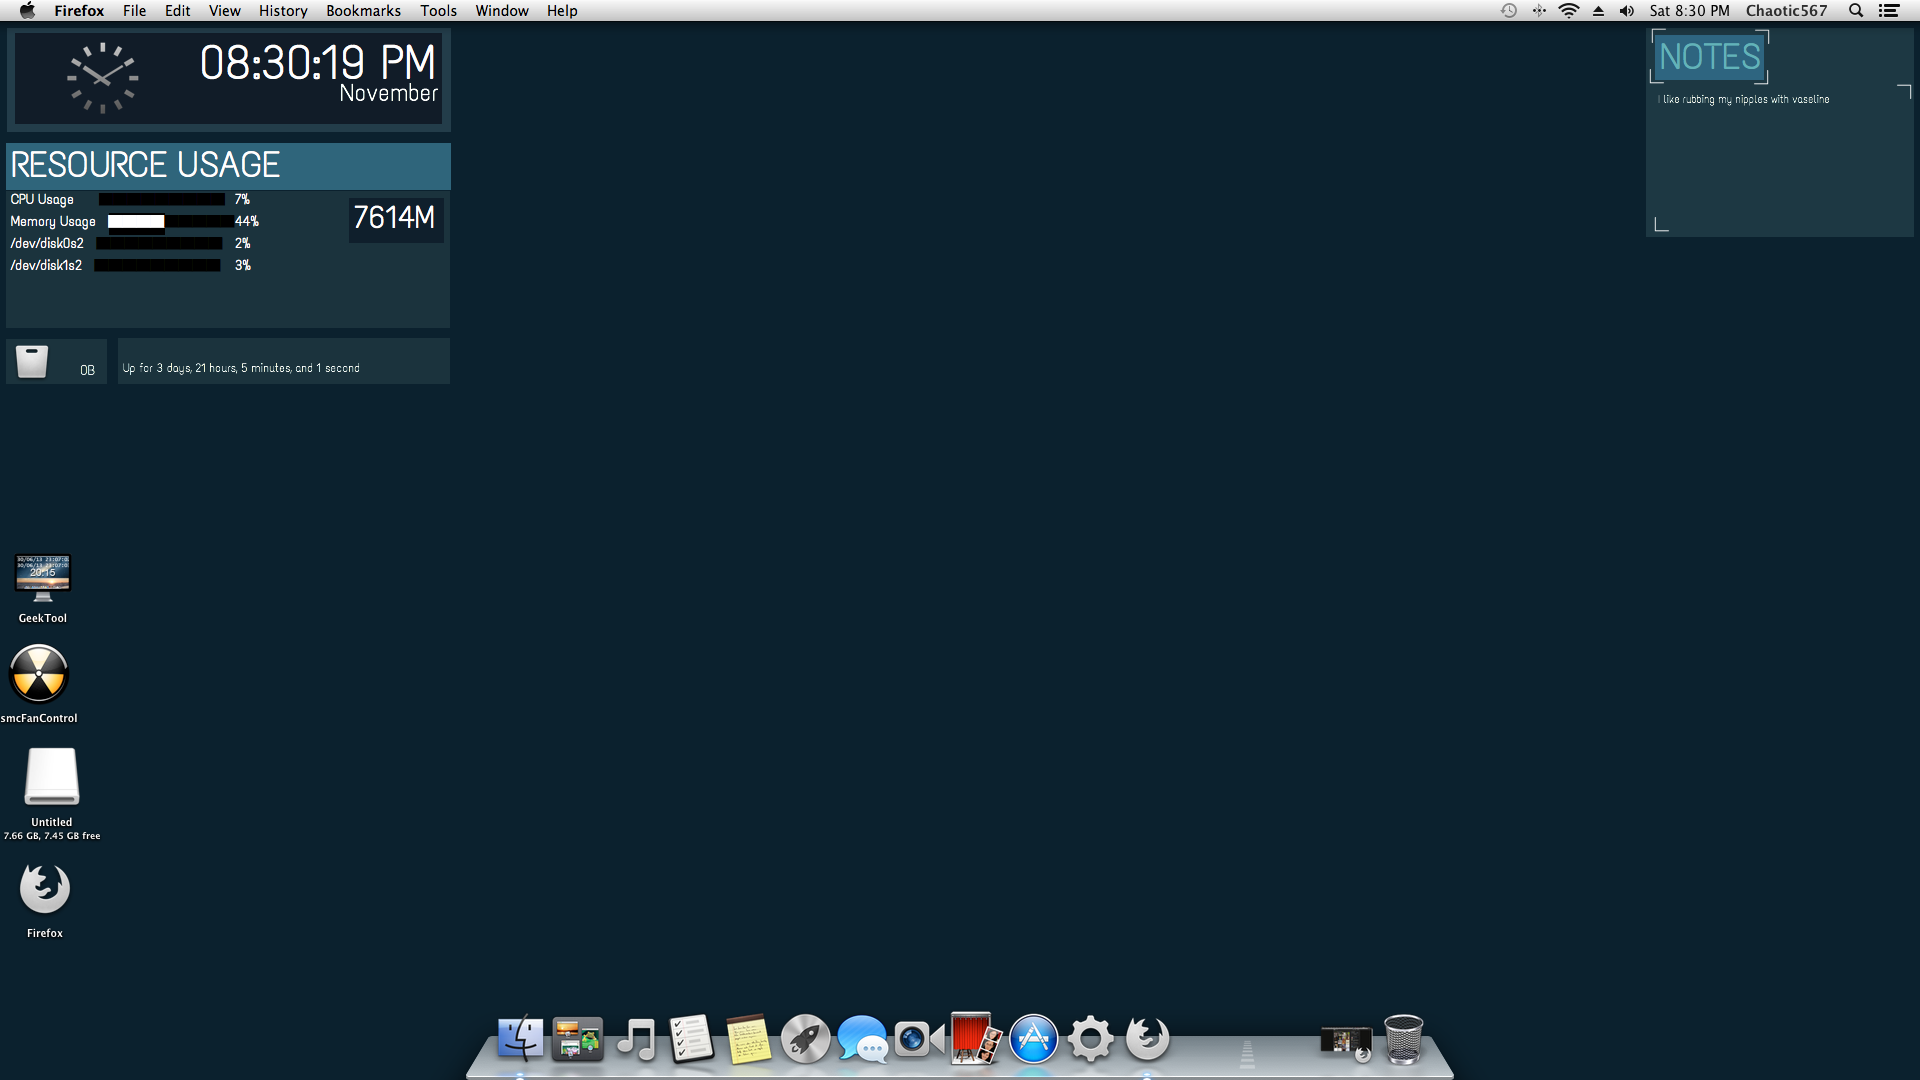Open the Chaotic567 user menu
This screenshot has width=1920, height=1080.
click(x=1786, y=11)
